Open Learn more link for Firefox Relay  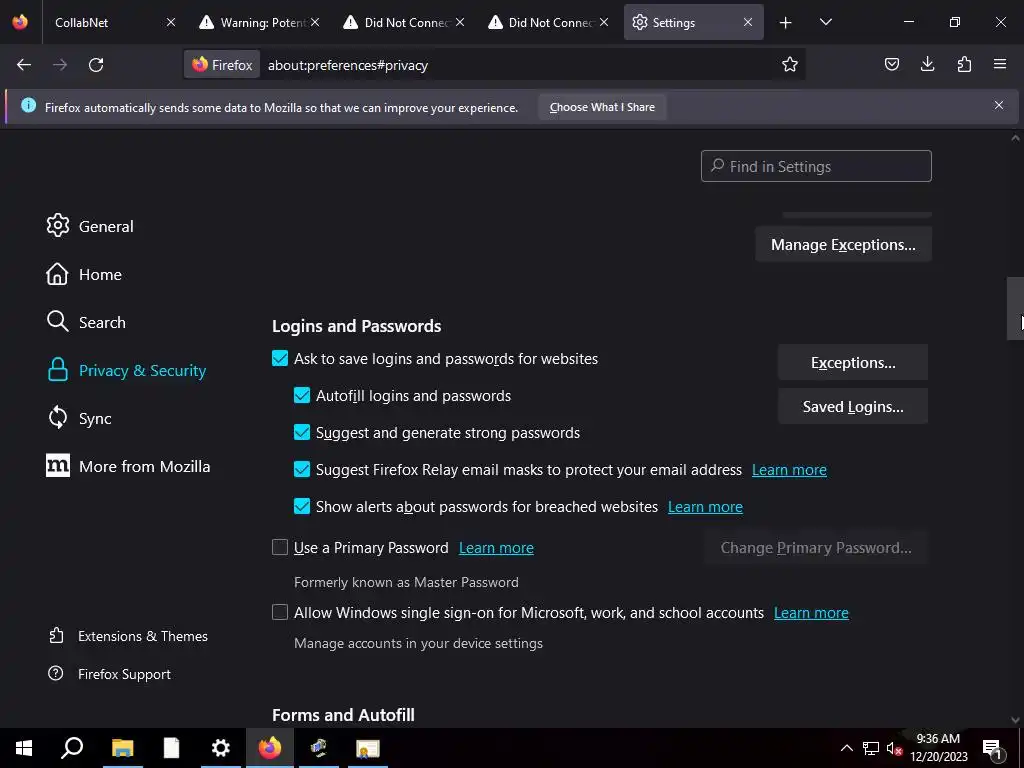789,470
